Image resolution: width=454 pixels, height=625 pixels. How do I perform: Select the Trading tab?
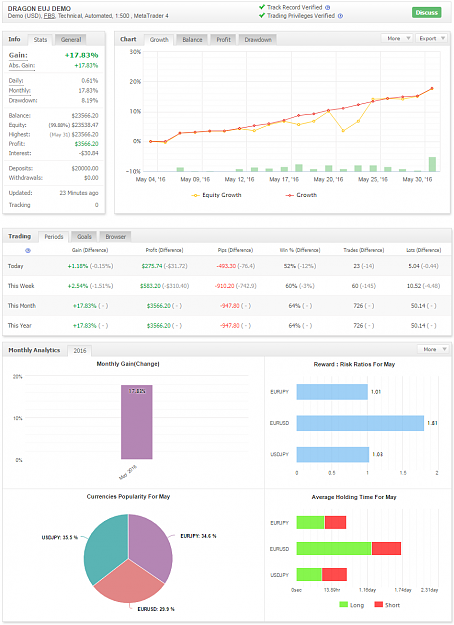click(20, 236)
